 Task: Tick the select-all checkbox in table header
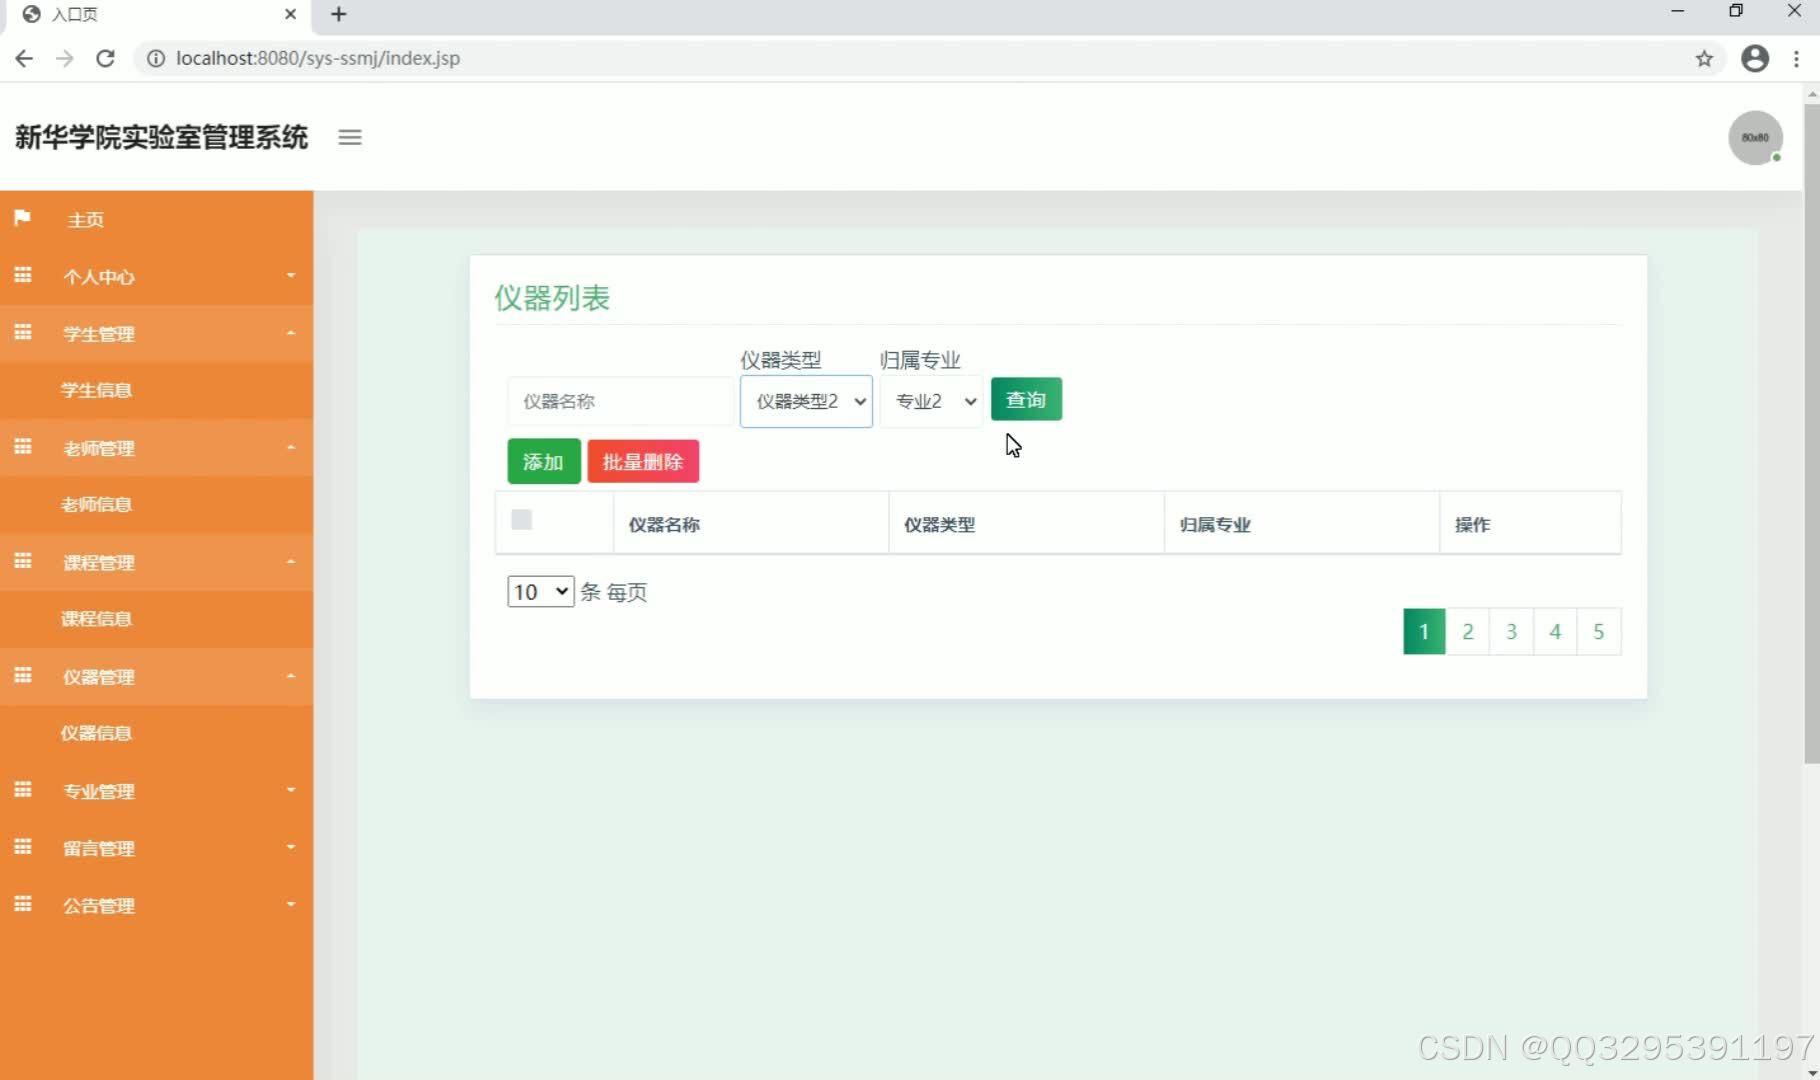coord(521,519)
